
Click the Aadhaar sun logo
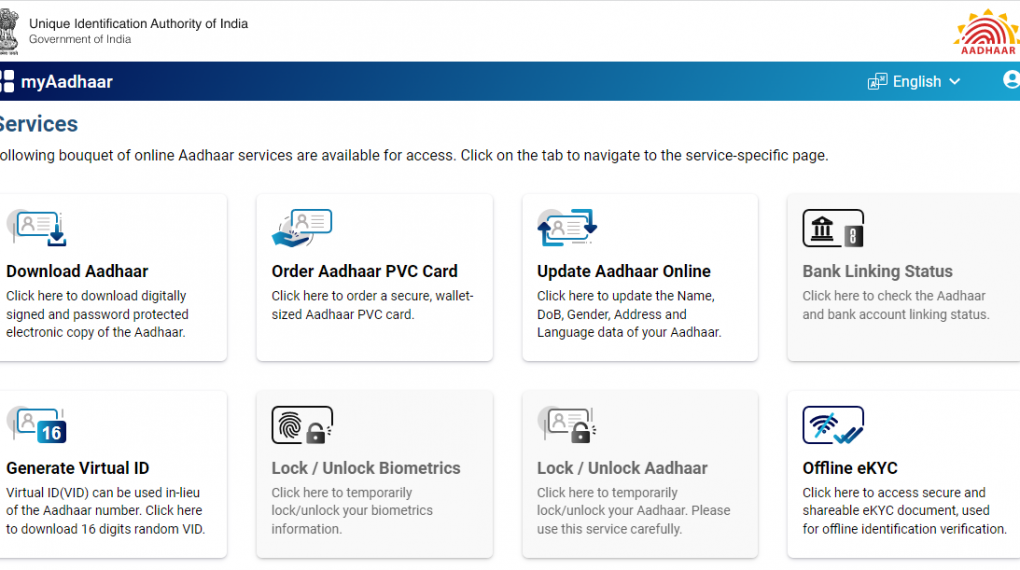987,31
